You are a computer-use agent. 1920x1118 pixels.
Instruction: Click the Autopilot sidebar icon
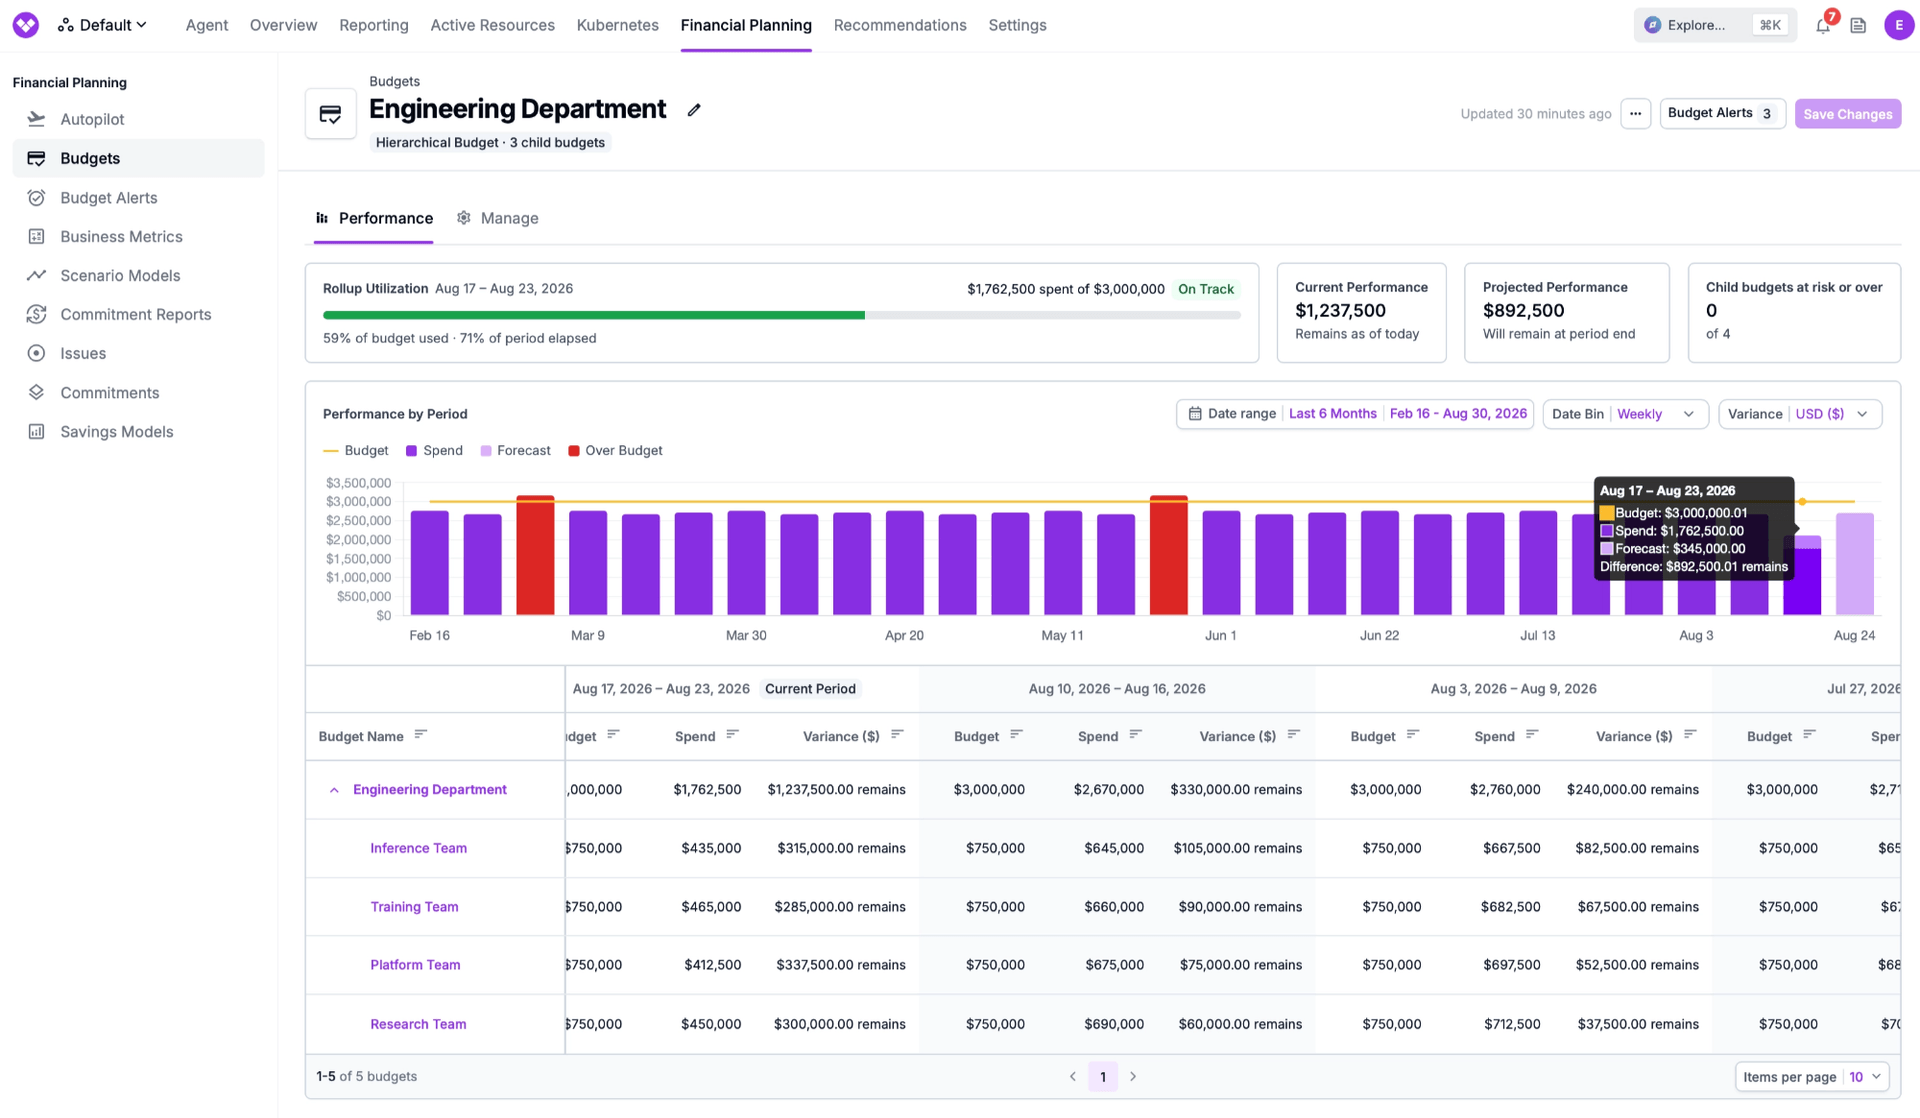[x=36, y=119]
